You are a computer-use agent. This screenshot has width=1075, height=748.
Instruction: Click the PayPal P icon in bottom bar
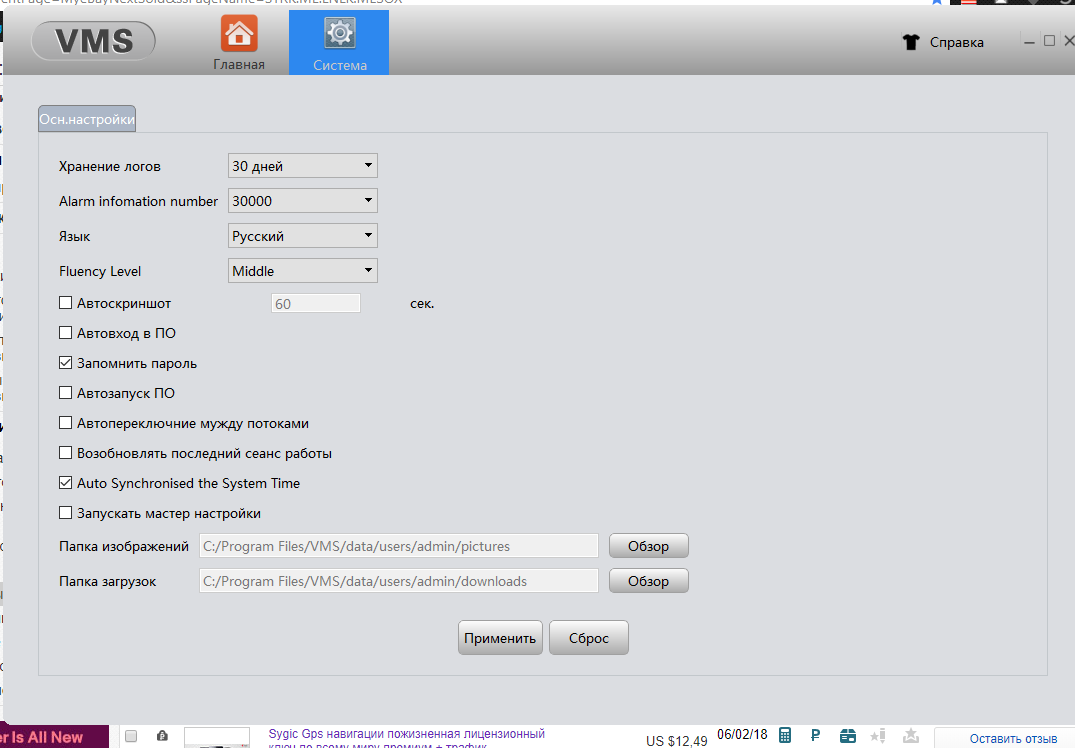(x=815, y=736)
